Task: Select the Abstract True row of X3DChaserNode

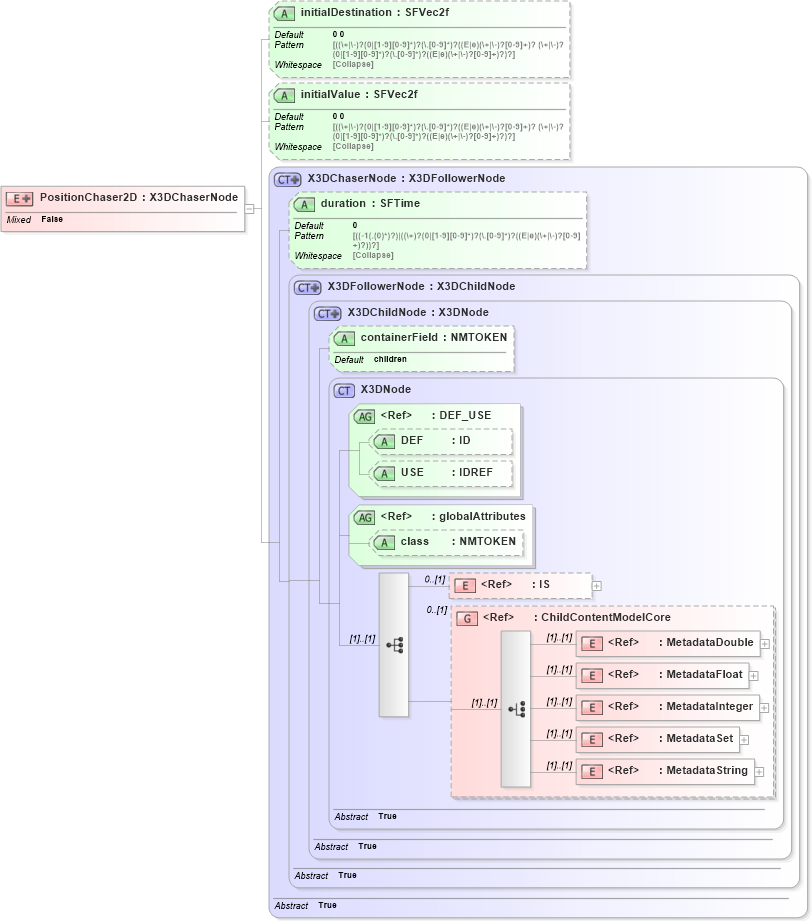Action: [306, 905]
